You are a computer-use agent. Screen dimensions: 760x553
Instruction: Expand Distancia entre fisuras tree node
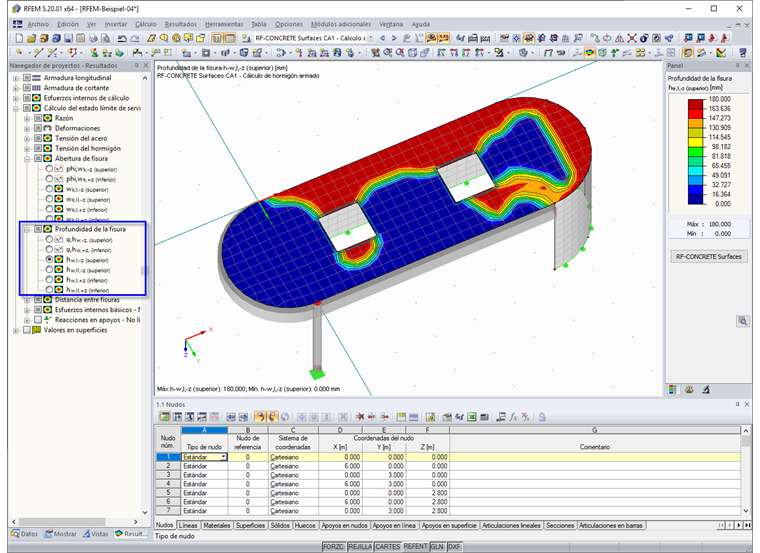pos(27,300)
